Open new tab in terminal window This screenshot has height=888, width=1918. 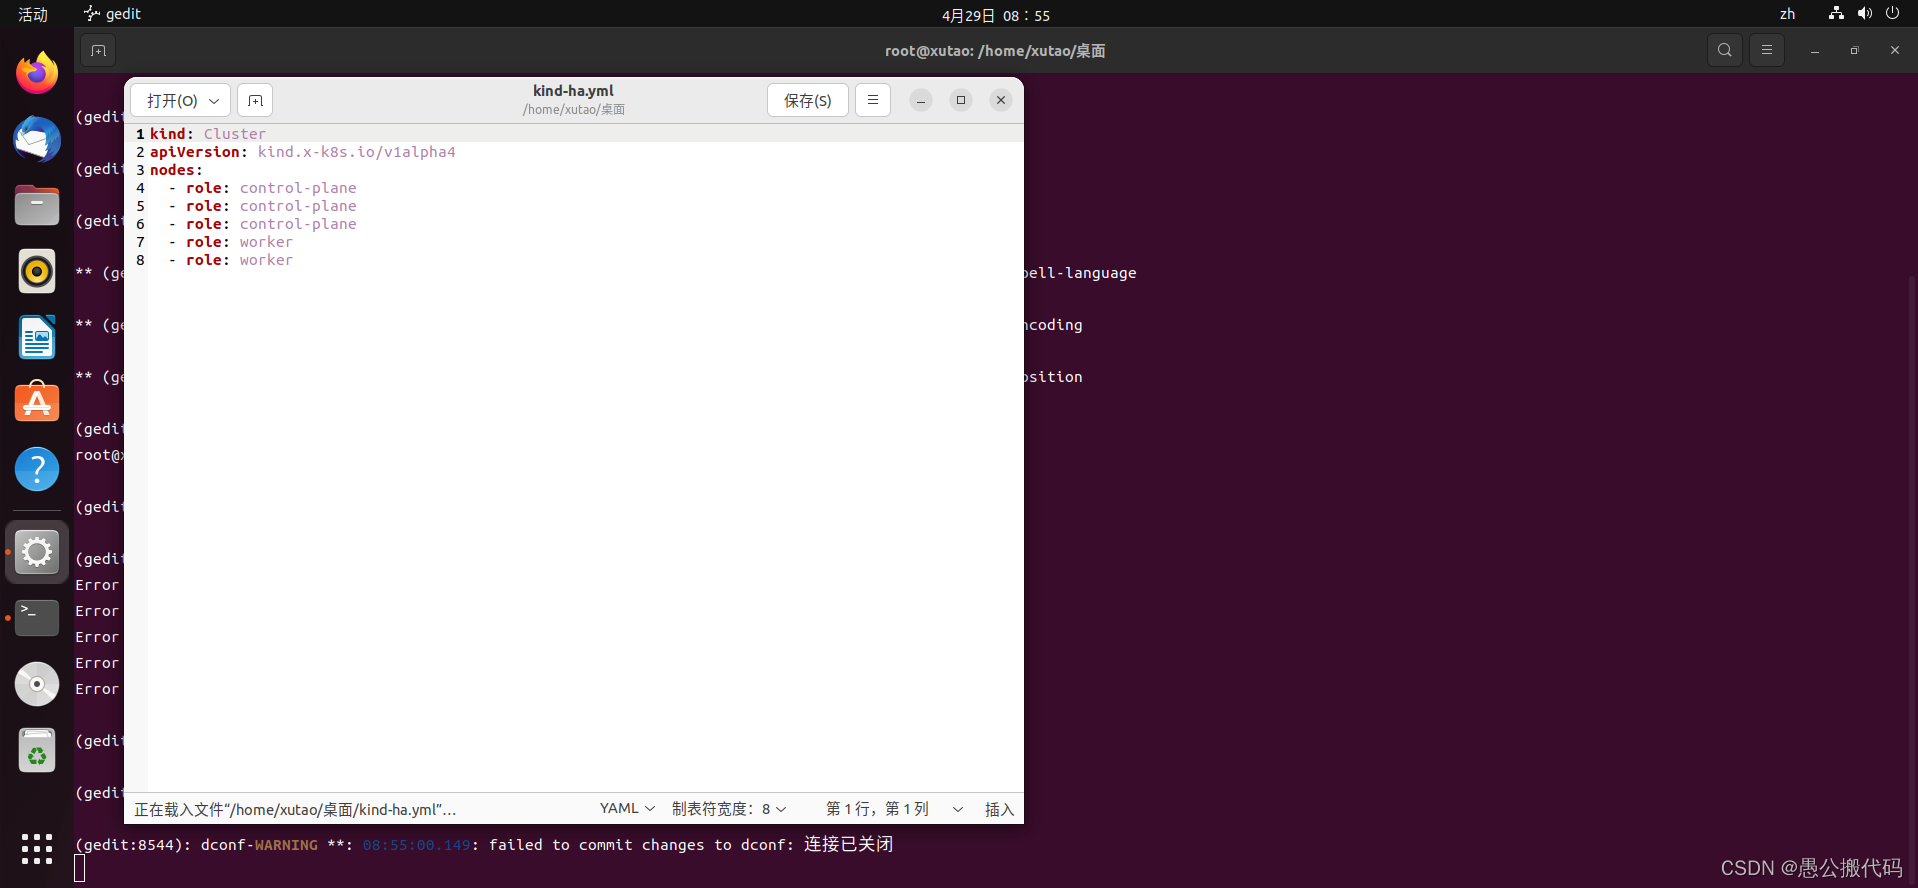pos(98,50)
